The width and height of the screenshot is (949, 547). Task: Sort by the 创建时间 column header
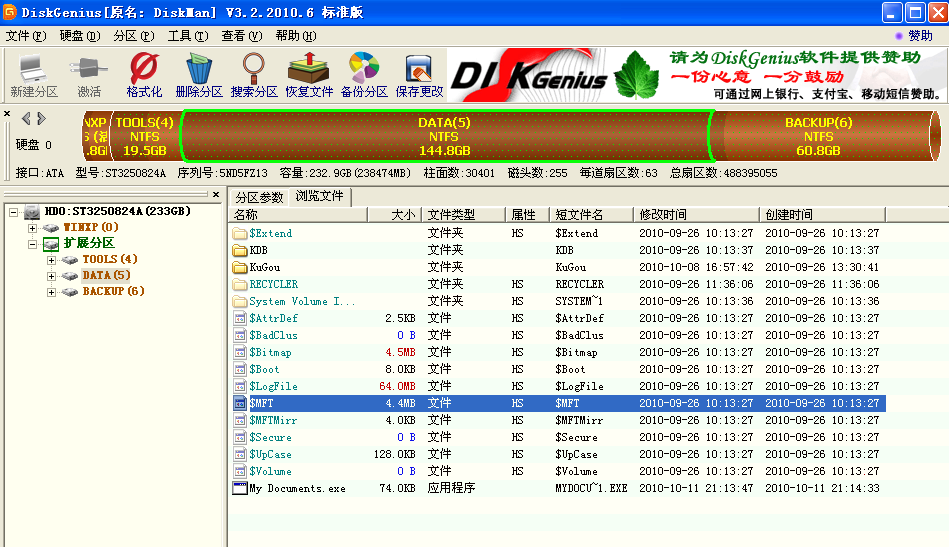(x=822, y=215)
